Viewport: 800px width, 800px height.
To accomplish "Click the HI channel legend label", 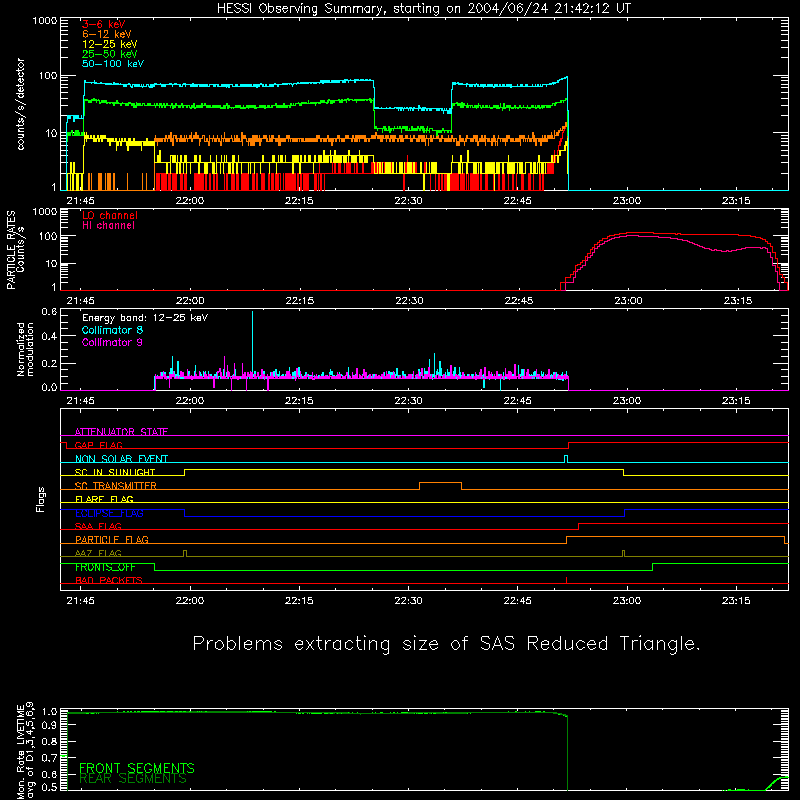I will pyautogui.click(x=109, y=226).
